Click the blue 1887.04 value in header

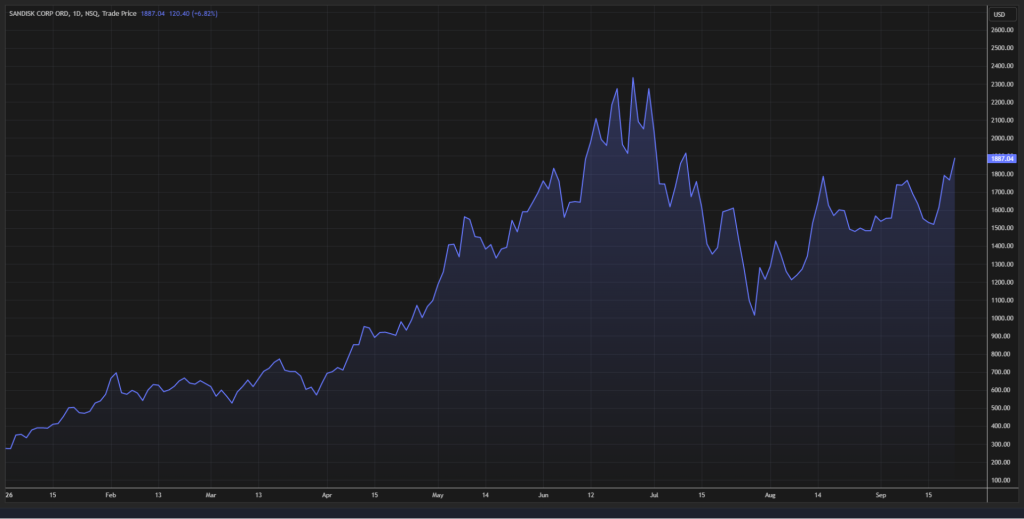pyautogui.click(x=153, y=13)
